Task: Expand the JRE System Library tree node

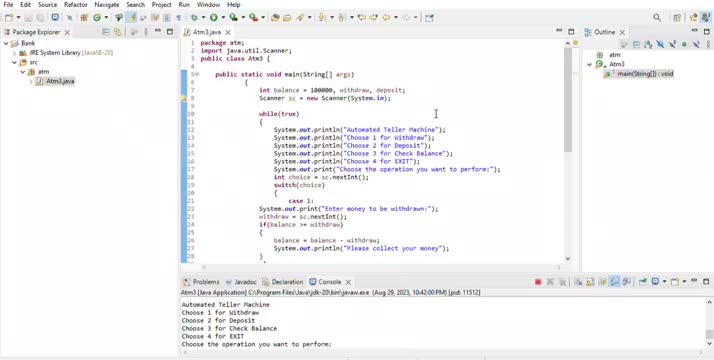Action: click(14, 53)
